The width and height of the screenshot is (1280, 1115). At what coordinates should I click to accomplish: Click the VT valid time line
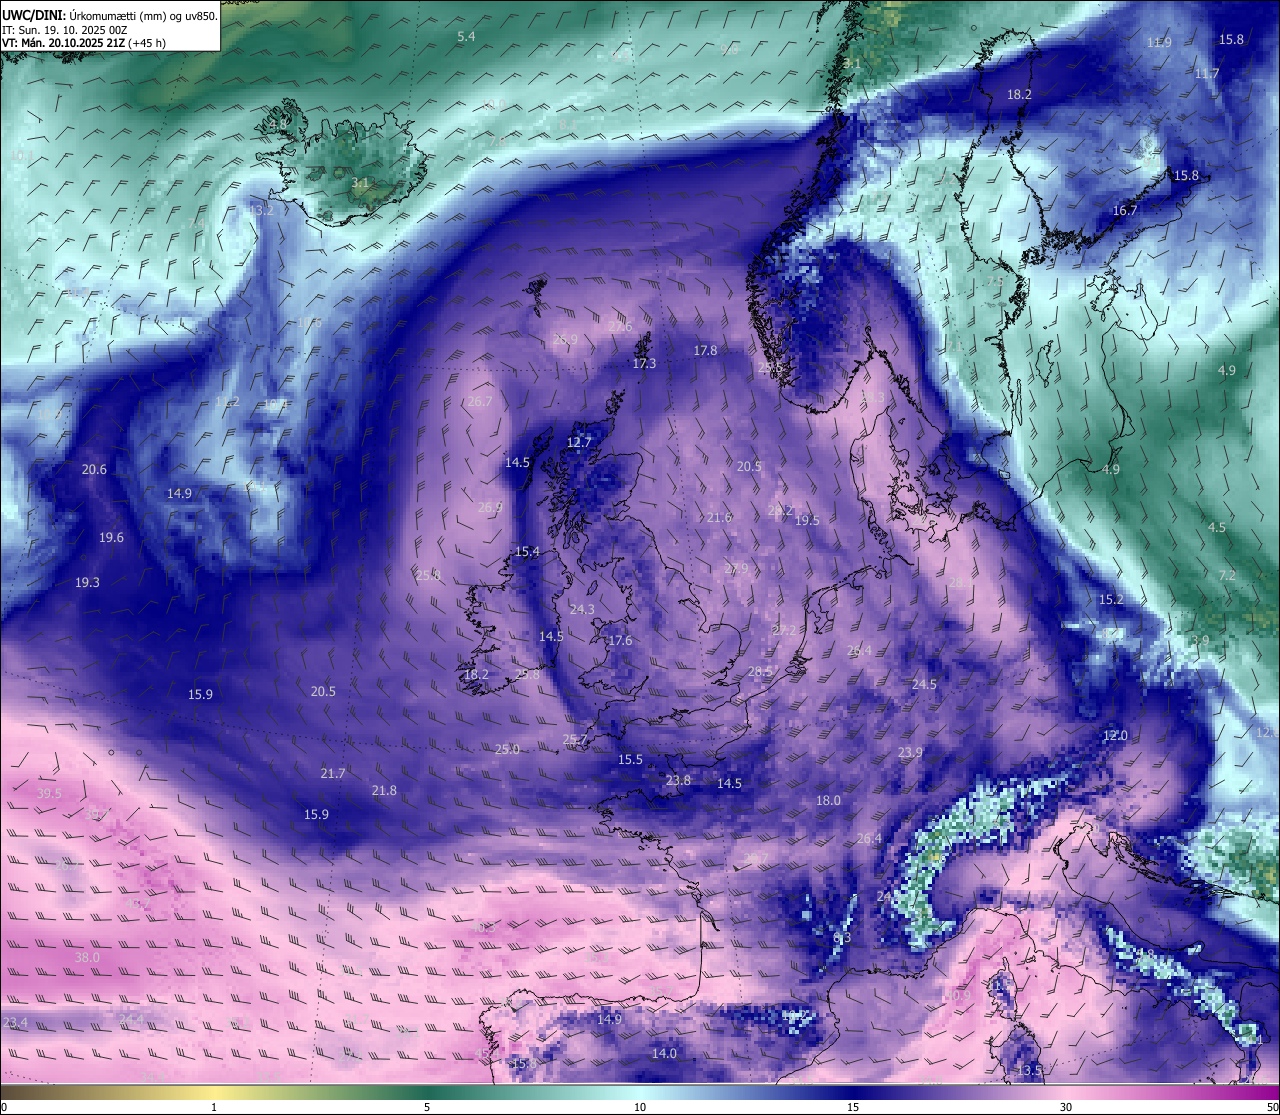pos(84,43)
